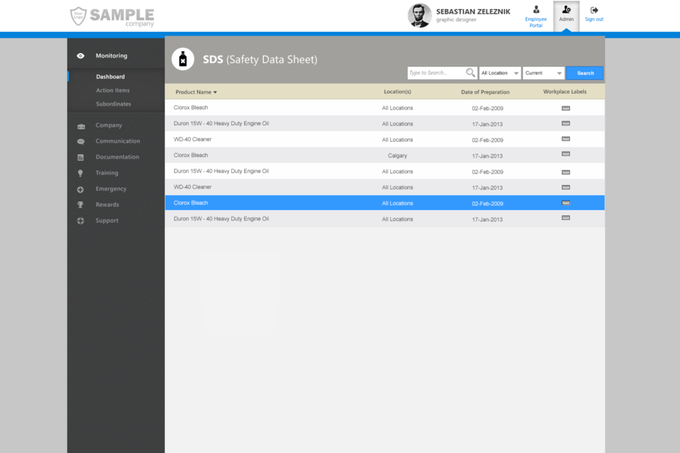Open the Company menu item
Screen dimensions: 680x453
pyautogui.click(x=109, y=125)
